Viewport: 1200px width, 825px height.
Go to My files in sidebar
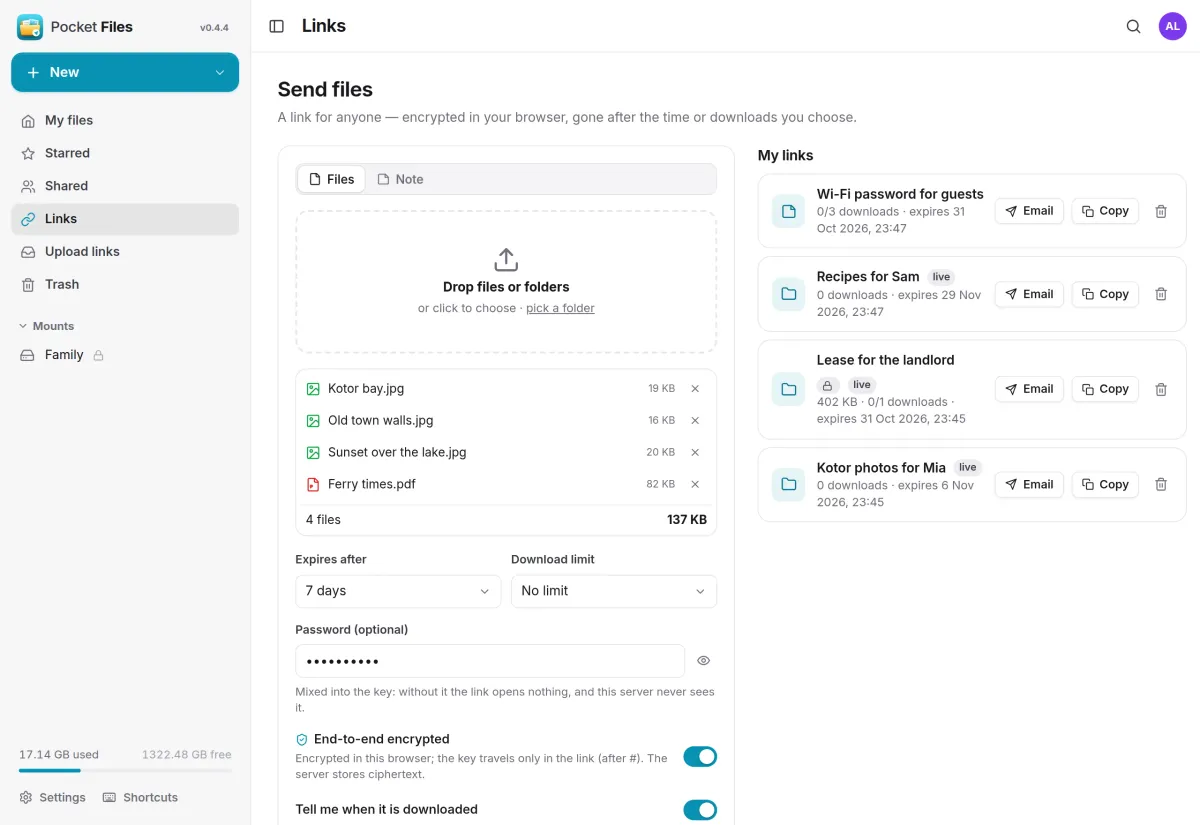125,120
